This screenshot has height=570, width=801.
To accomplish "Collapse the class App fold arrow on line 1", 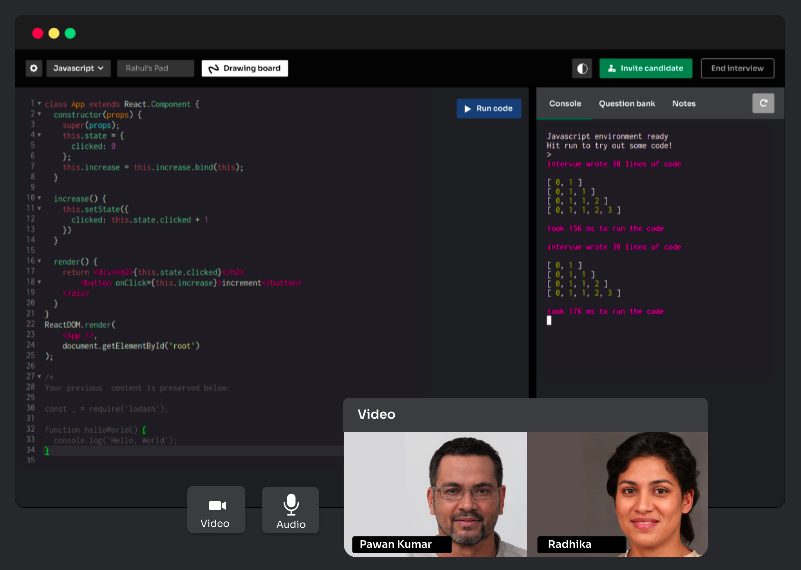I will tap(39, 104).
